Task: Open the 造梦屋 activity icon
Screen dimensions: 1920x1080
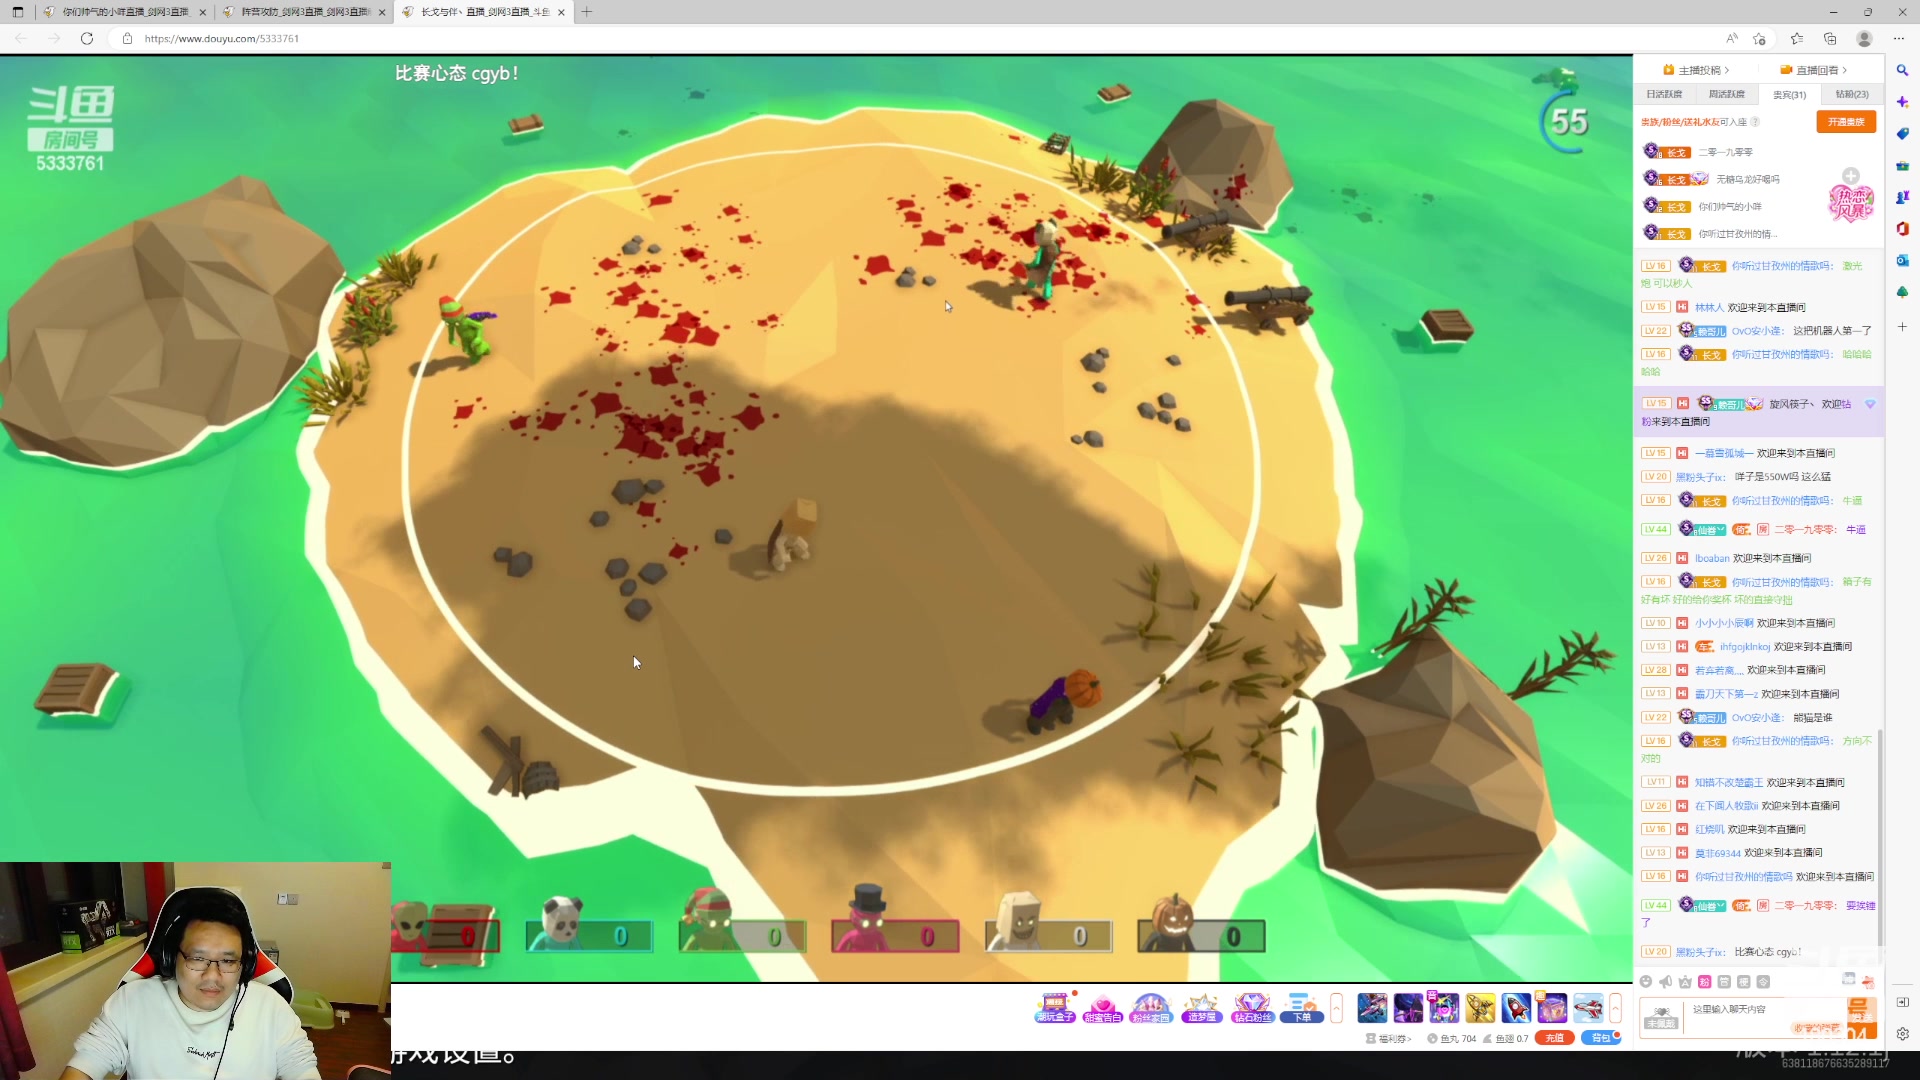Action: click(x=1201, y=1008)
